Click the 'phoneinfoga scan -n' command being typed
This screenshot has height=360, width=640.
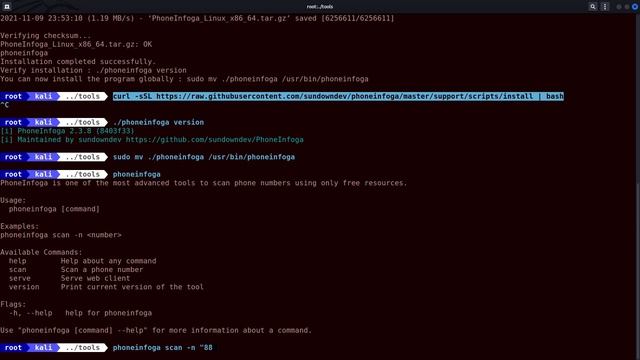(162, 348)
